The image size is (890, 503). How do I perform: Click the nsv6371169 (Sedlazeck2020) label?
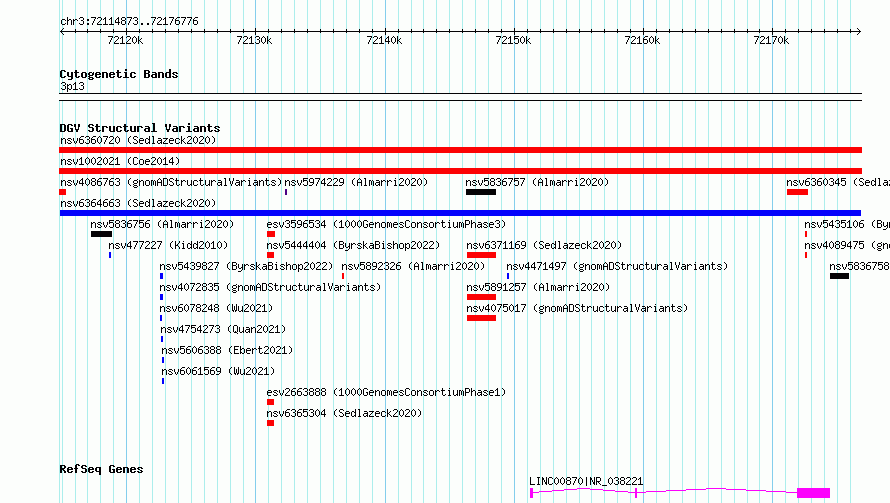point(544,245)
